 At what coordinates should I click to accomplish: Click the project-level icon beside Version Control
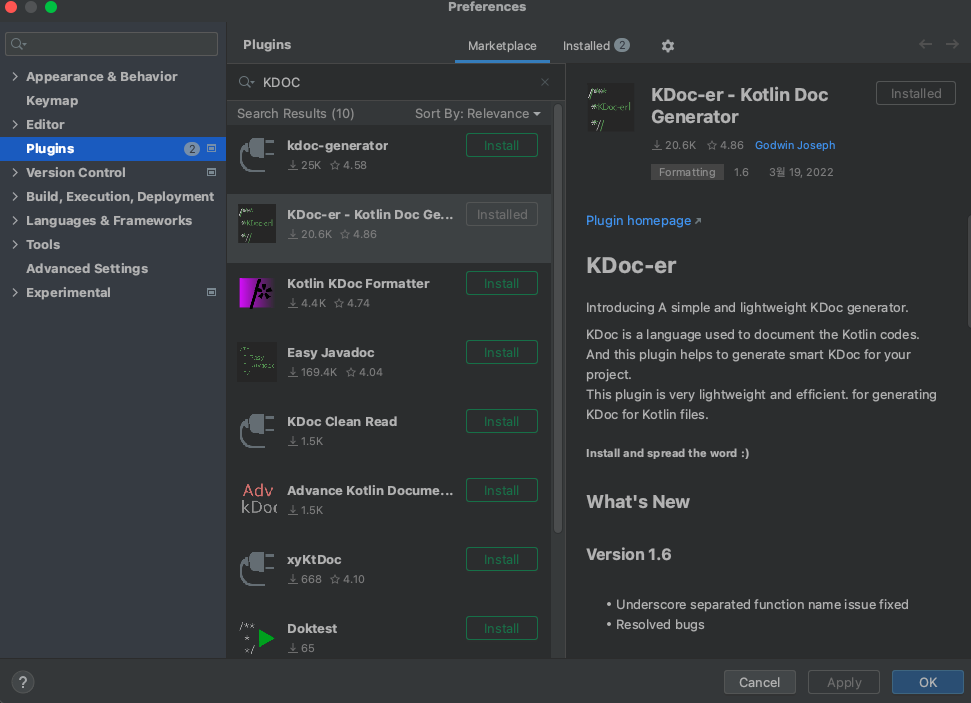pos(211,172)
